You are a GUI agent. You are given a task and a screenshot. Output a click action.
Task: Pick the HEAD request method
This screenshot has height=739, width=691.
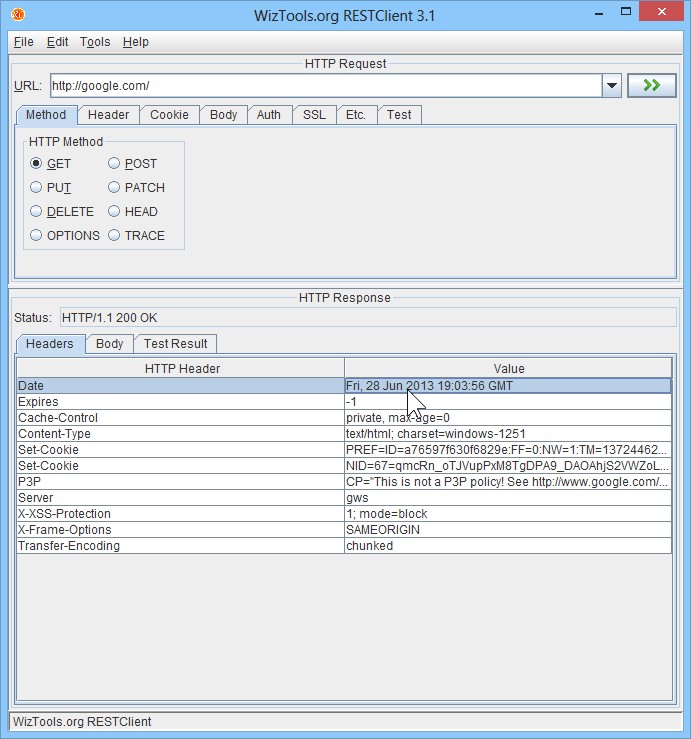pyautogui.click(x=115, y=212)
